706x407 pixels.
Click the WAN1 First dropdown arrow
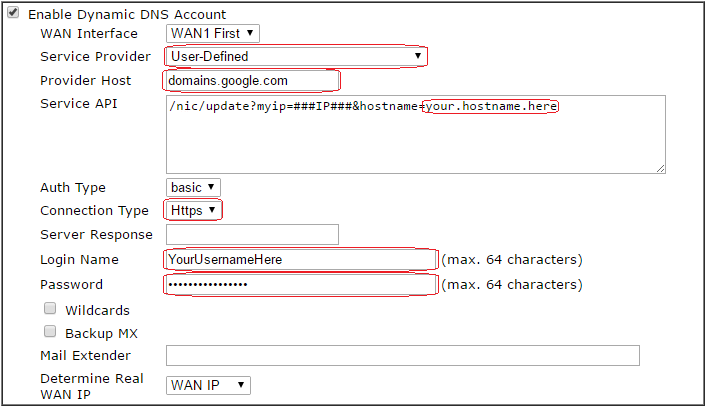coord(250,33)
